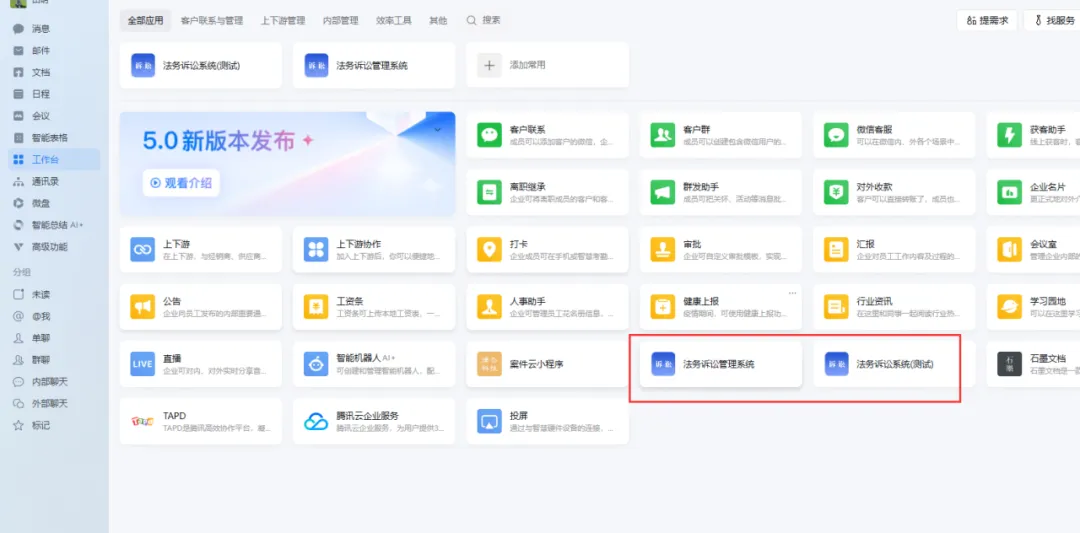Open the 腾讯云企业服务 cloud icon
Image resolution: width=1080 pixels, height=533 pixels.
(316, 421)
